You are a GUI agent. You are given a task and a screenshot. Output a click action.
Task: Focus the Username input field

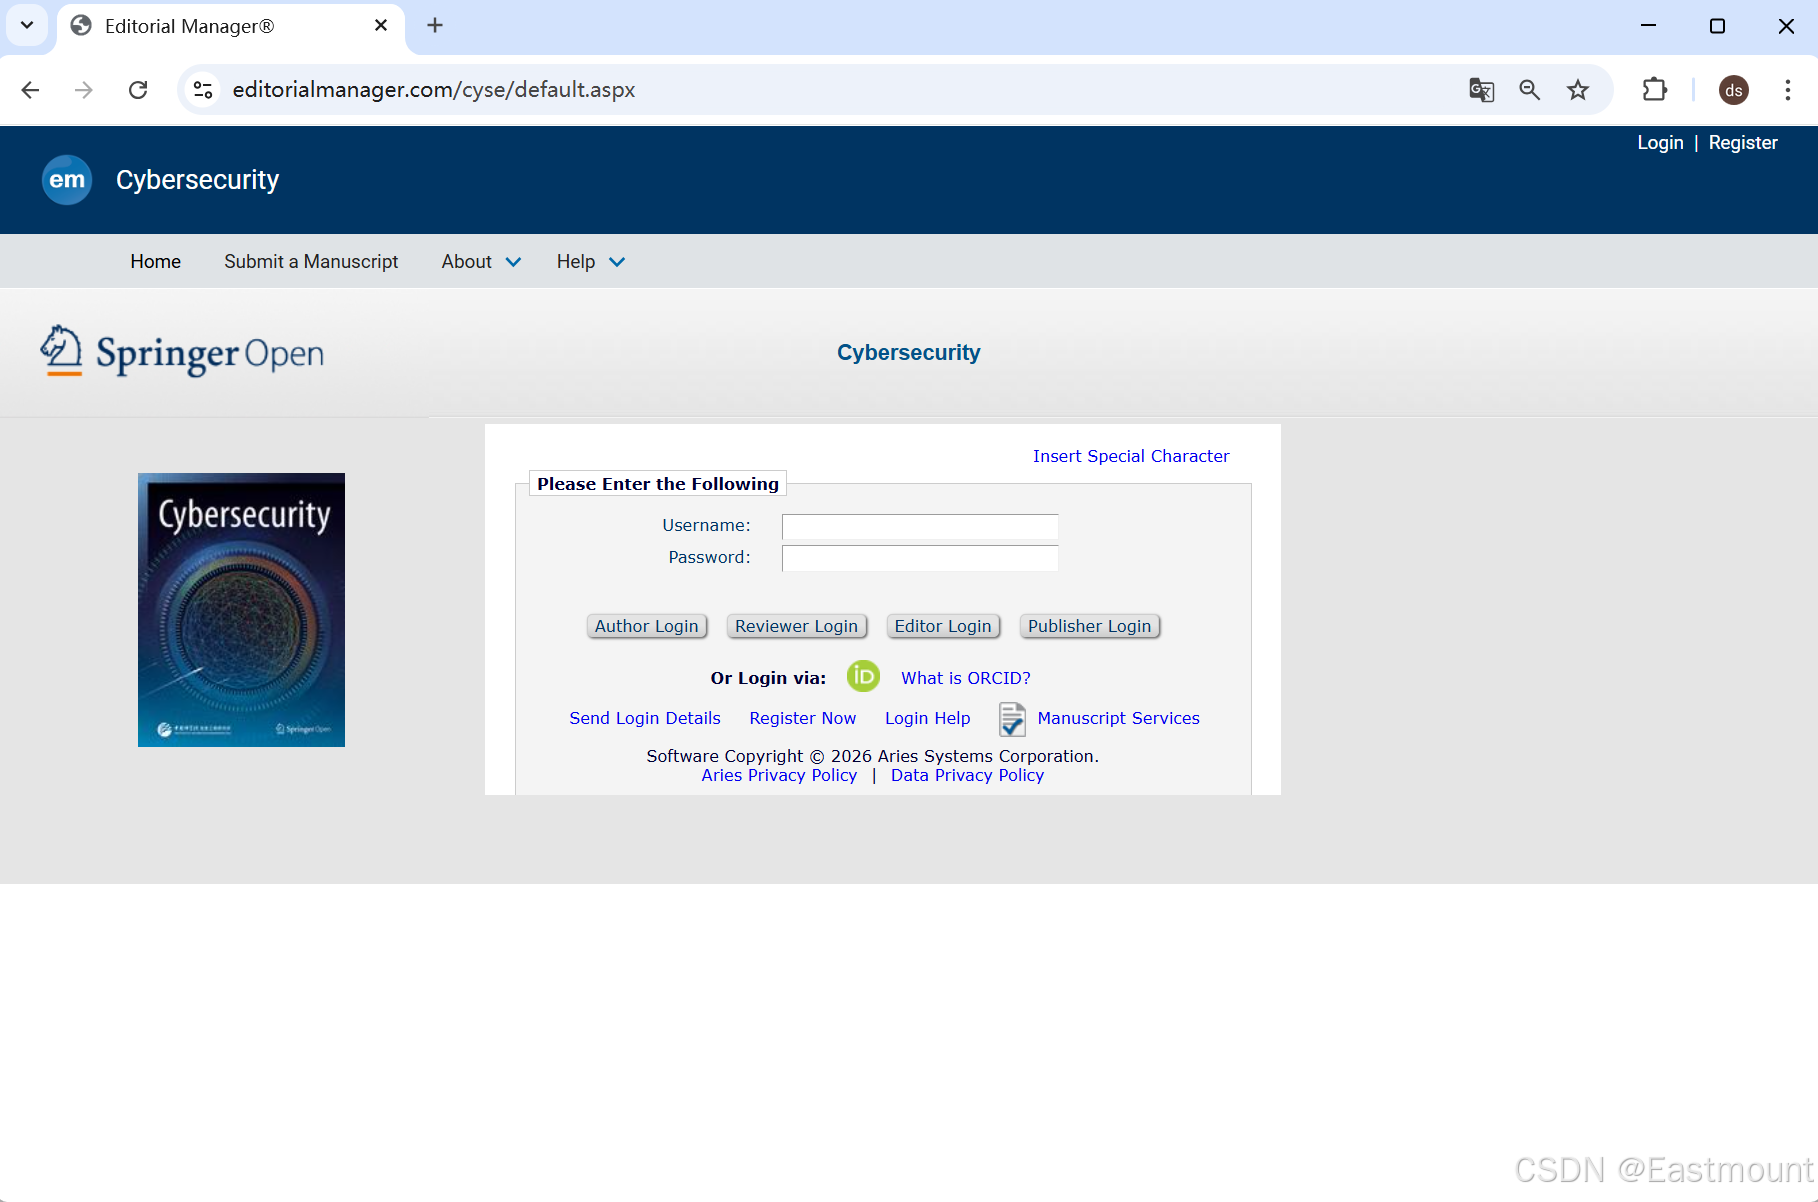[920, 527]
